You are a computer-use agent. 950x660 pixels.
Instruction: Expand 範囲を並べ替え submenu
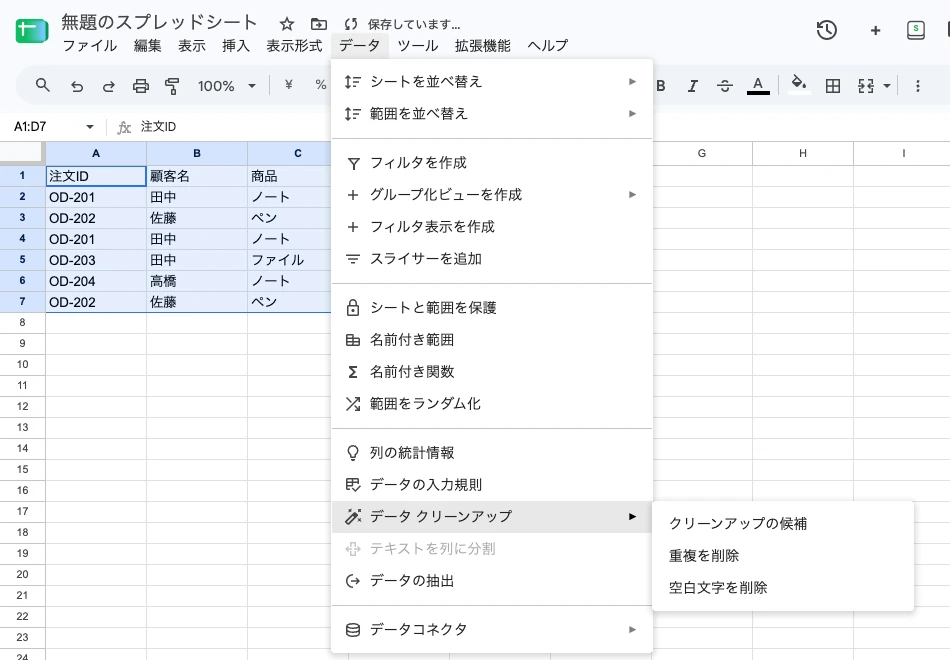(492, 113)
